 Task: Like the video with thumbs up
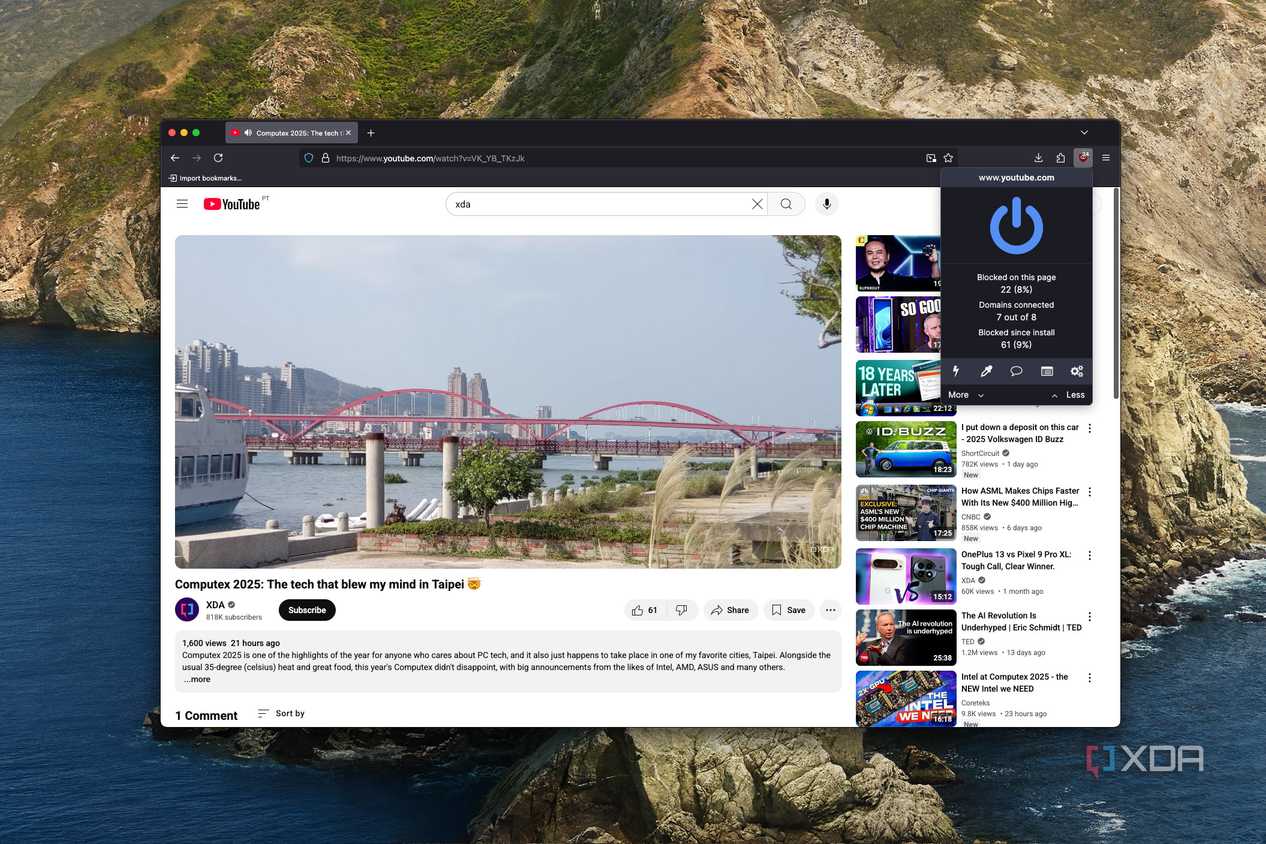pyautogui.click(x=645, y=610)
